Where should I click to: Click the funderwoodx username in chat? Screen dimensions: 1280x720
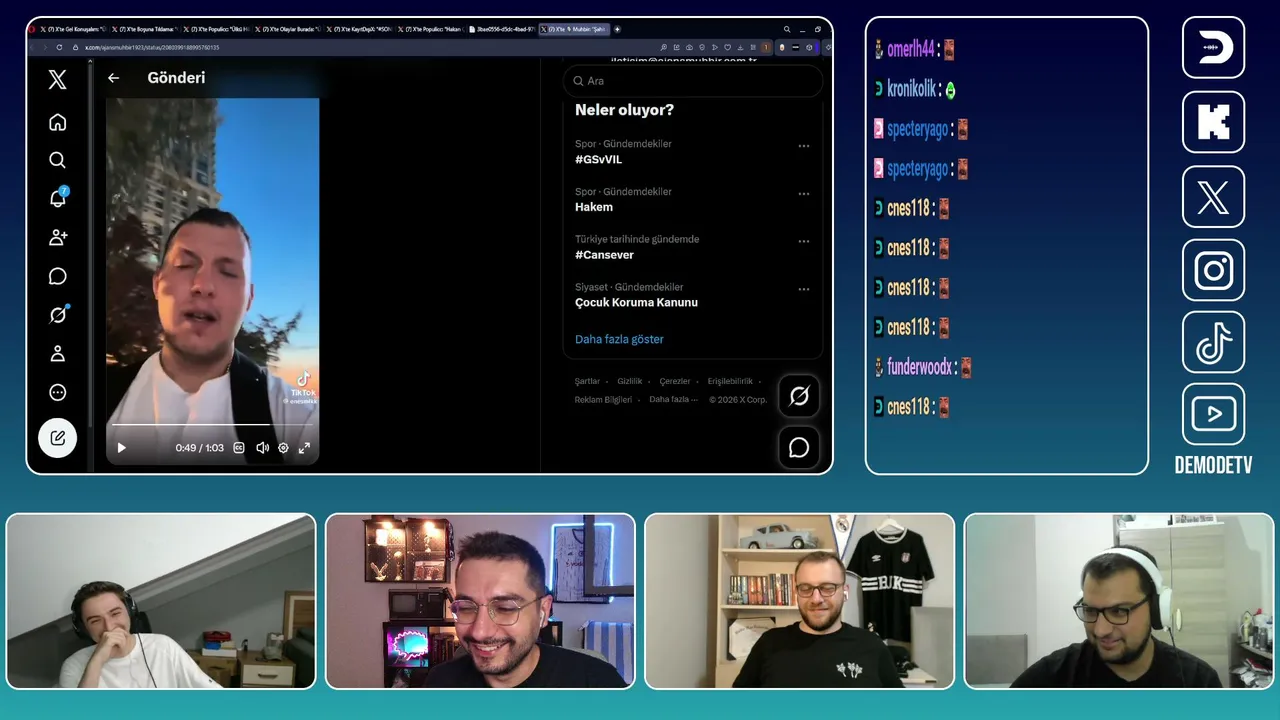pos(919,367)
